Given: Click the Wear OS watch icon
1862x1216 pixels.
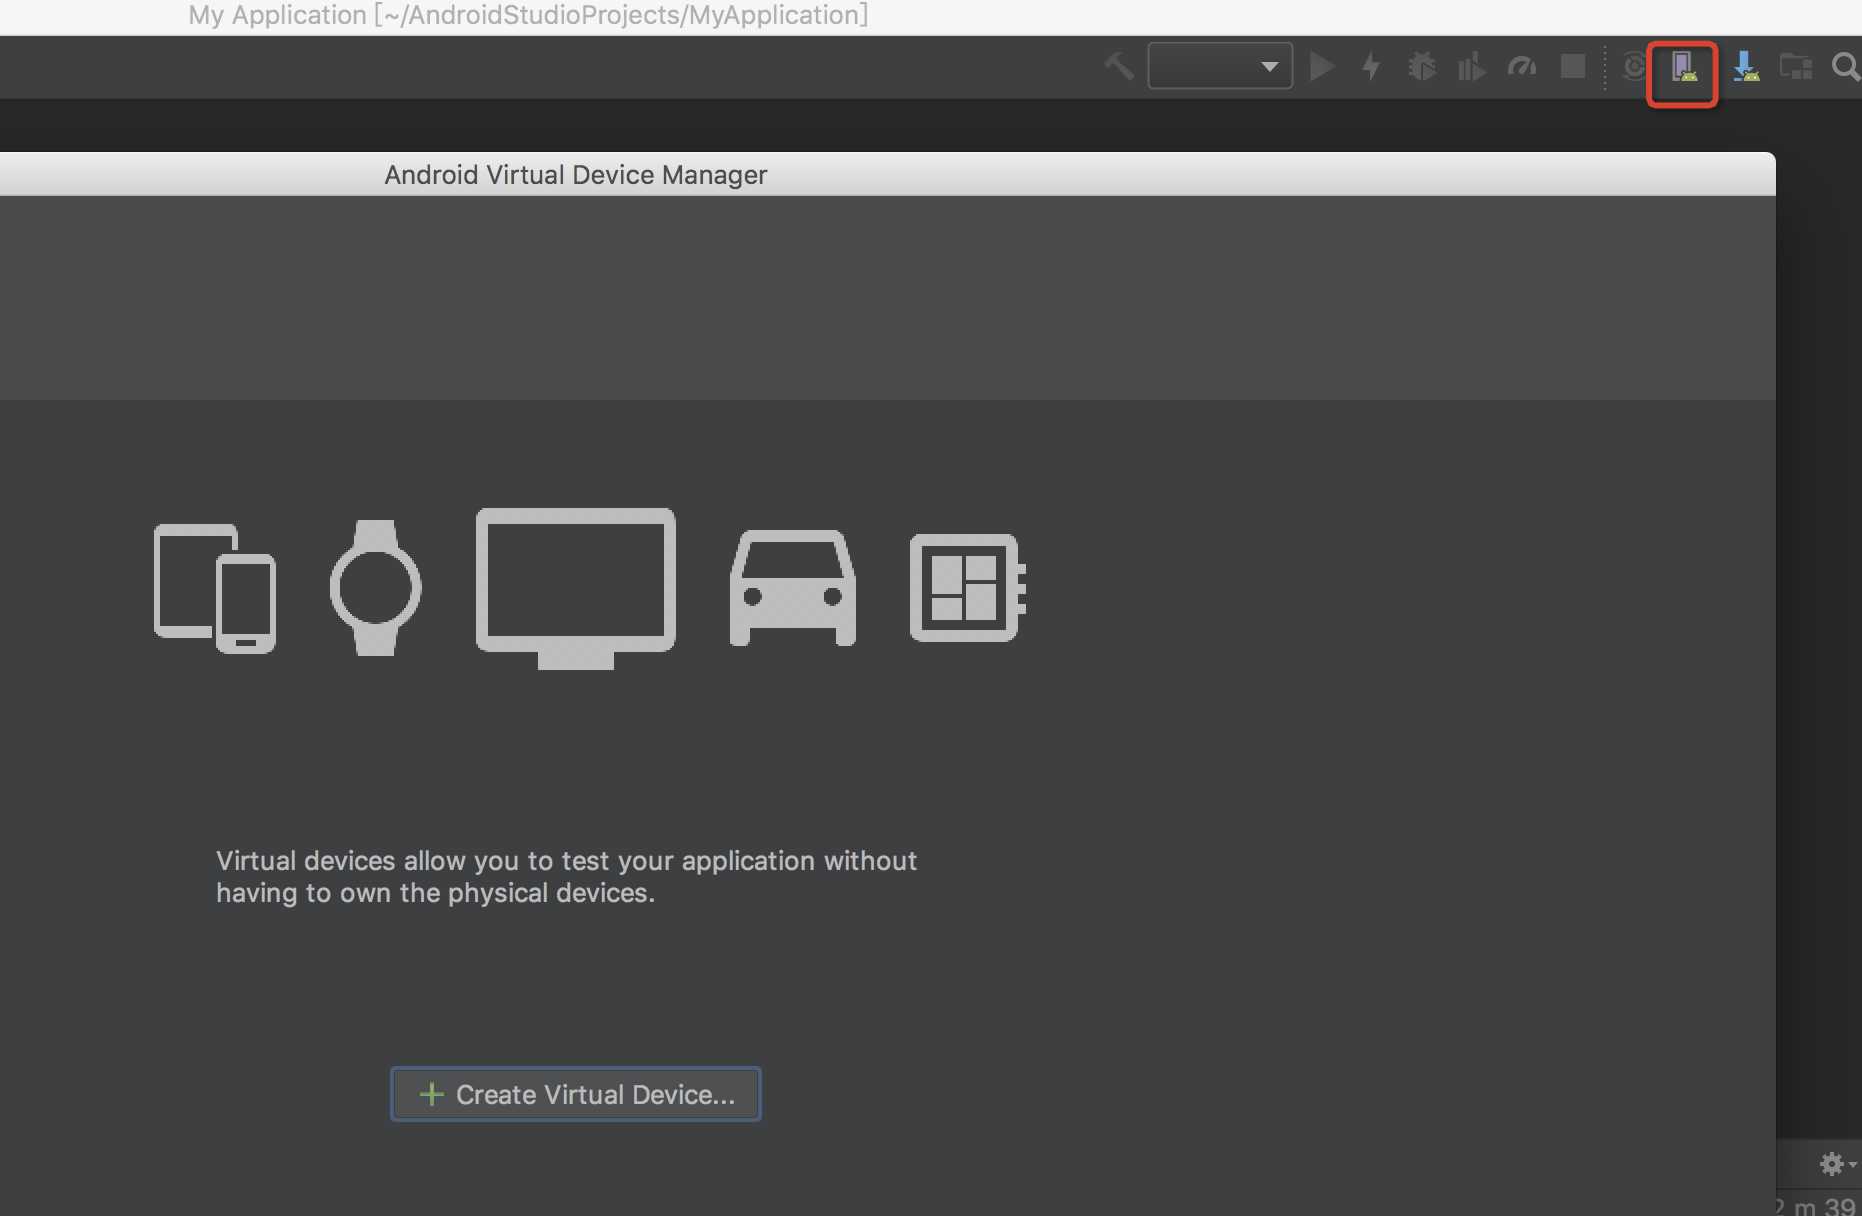Looking at the screenshot, I should coord(375,588).
